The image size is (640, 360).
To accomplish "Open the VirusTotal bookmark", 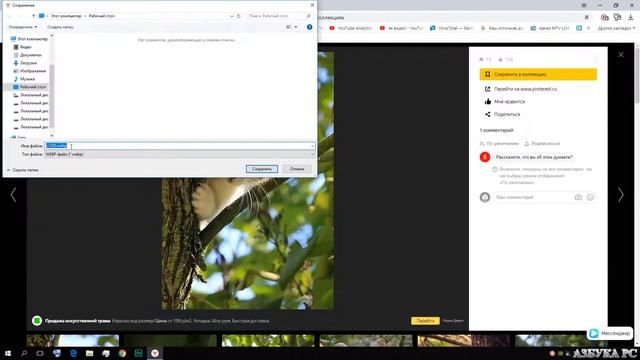I will click(452, 28).
